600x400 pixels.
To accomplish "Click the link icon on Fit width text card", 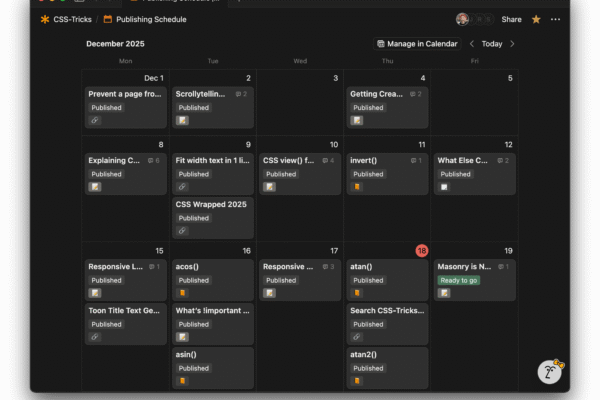I will (182, 187).
